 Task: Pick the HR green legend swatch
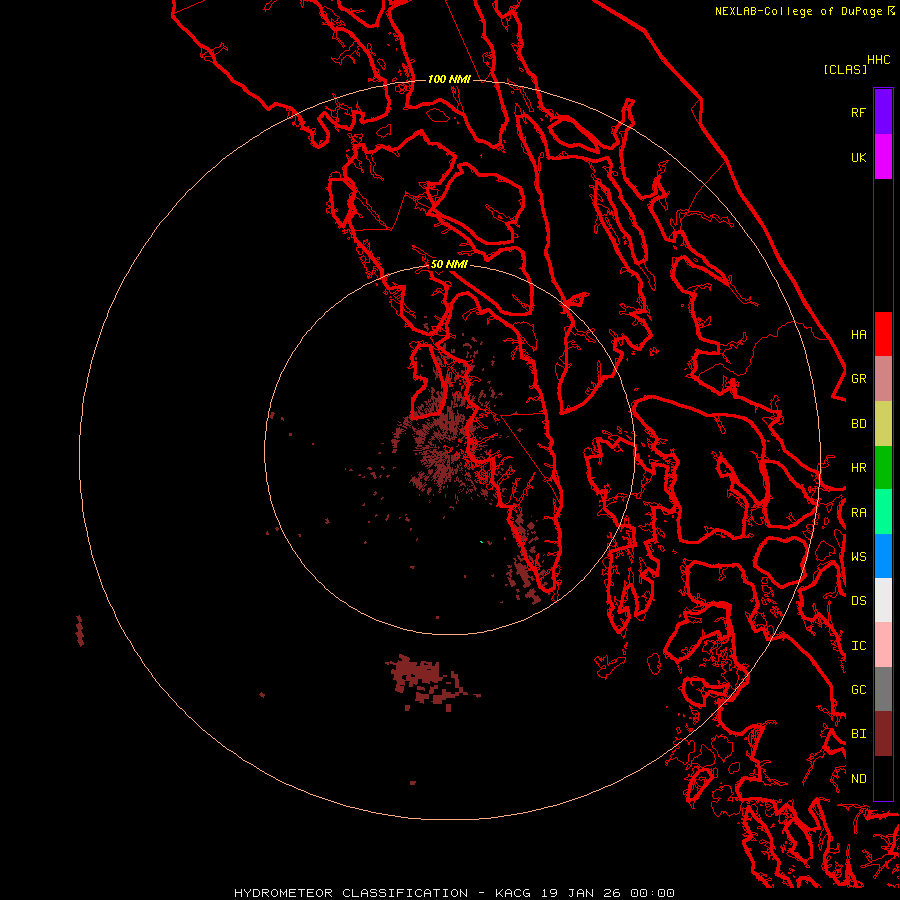coord(883,468)
